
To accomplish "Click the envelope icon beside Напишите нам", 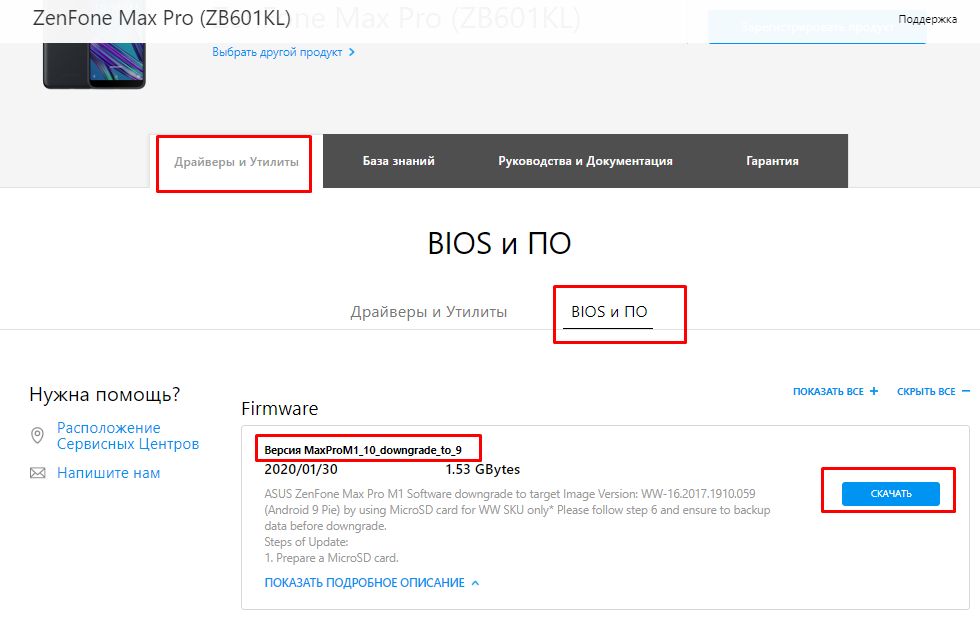I will [x=38, y=473].
